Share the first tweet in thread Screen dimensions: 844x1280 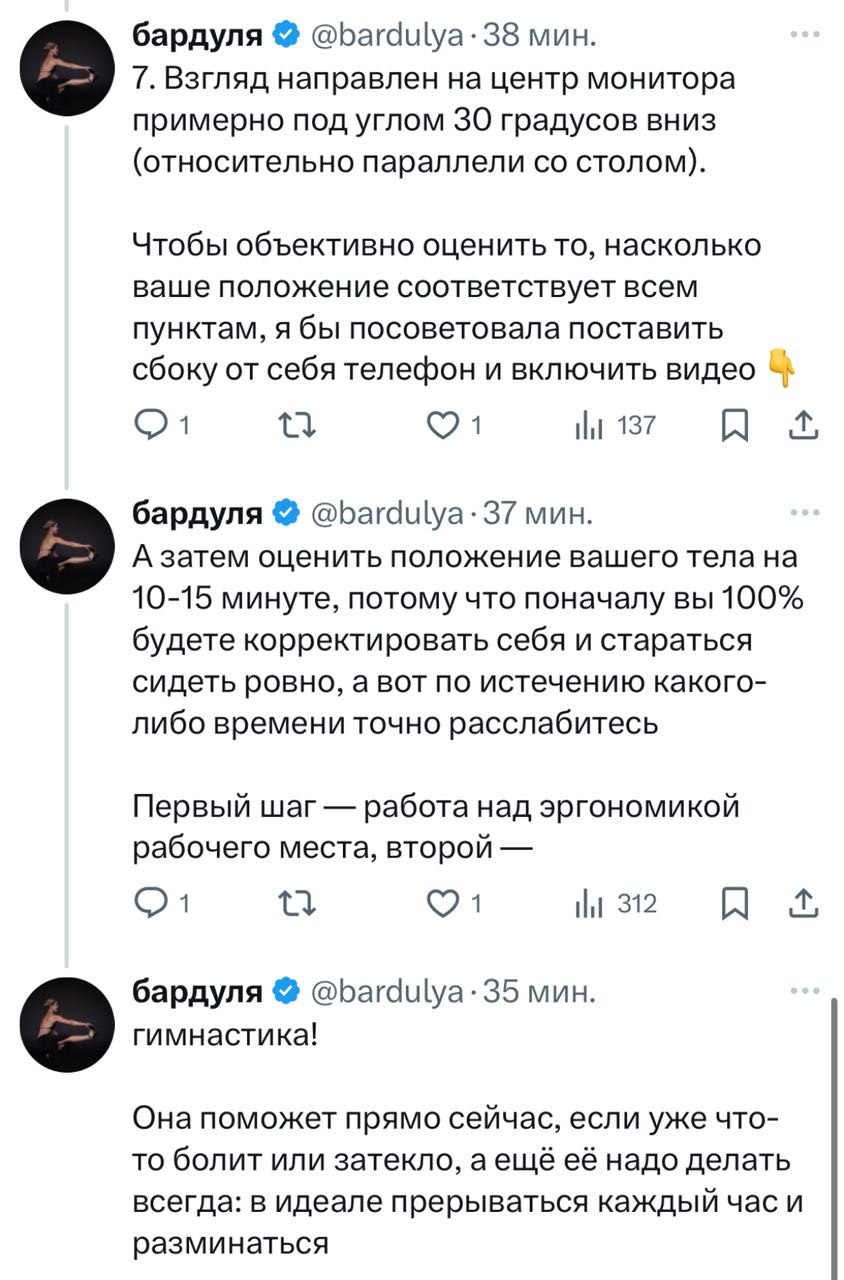tap(804, 426)
